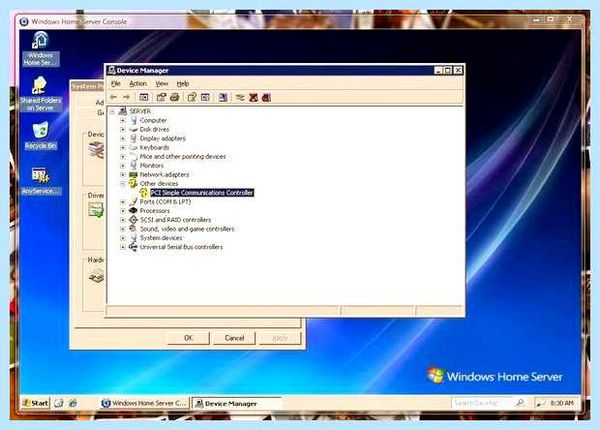Open the View menu
This screenshot has height=430, width=600.
161,83
